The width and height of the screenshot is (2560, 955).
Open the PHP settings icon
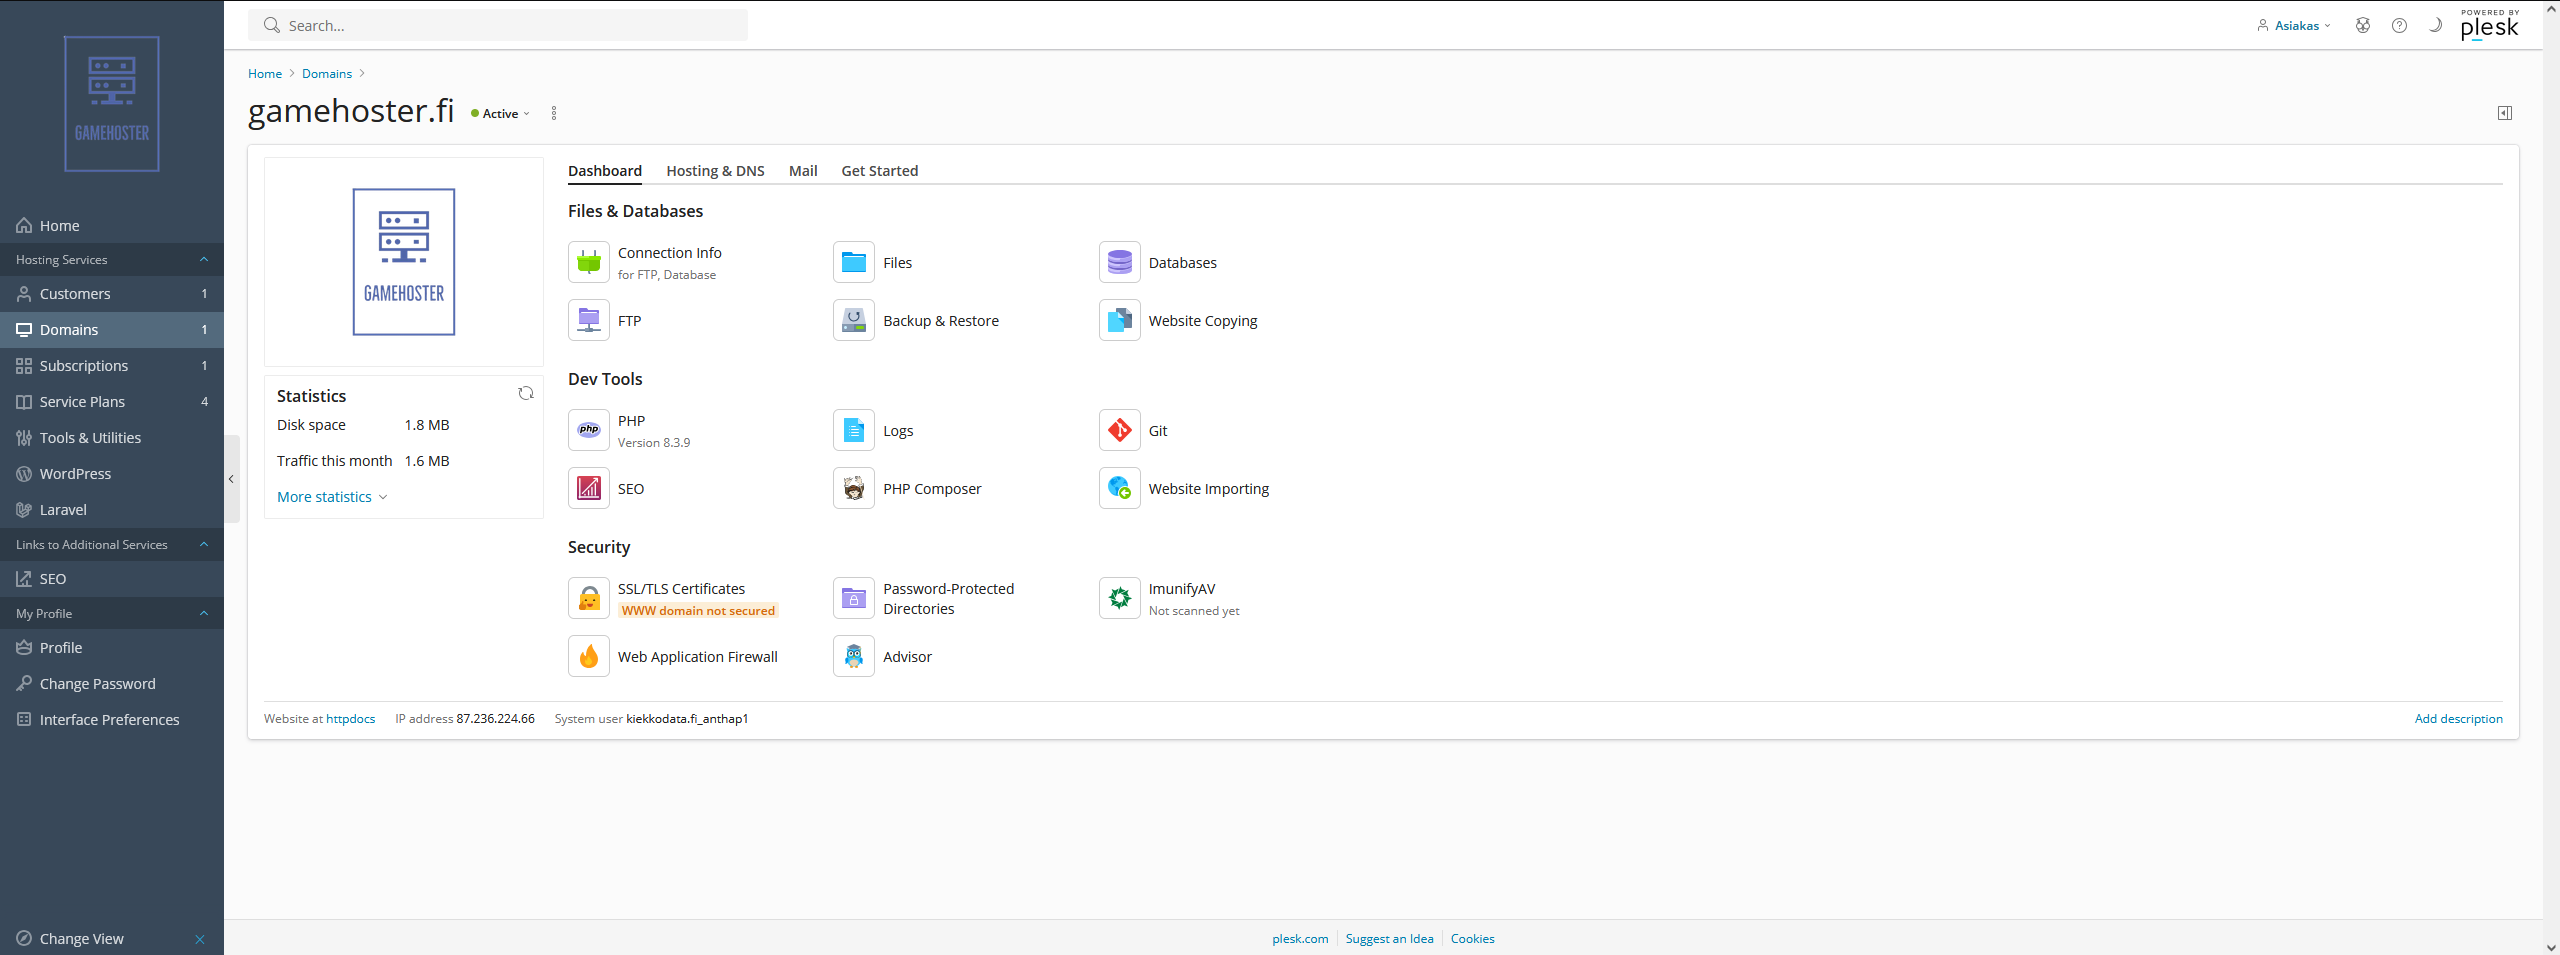[589, 430]
